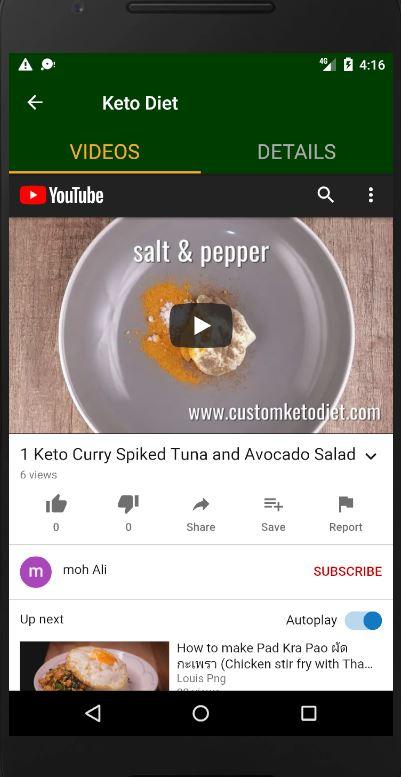This screenshot has width=401, height=777.
Task: Open the Pad Kra Pao video title
Action: (x=275, y=656)
